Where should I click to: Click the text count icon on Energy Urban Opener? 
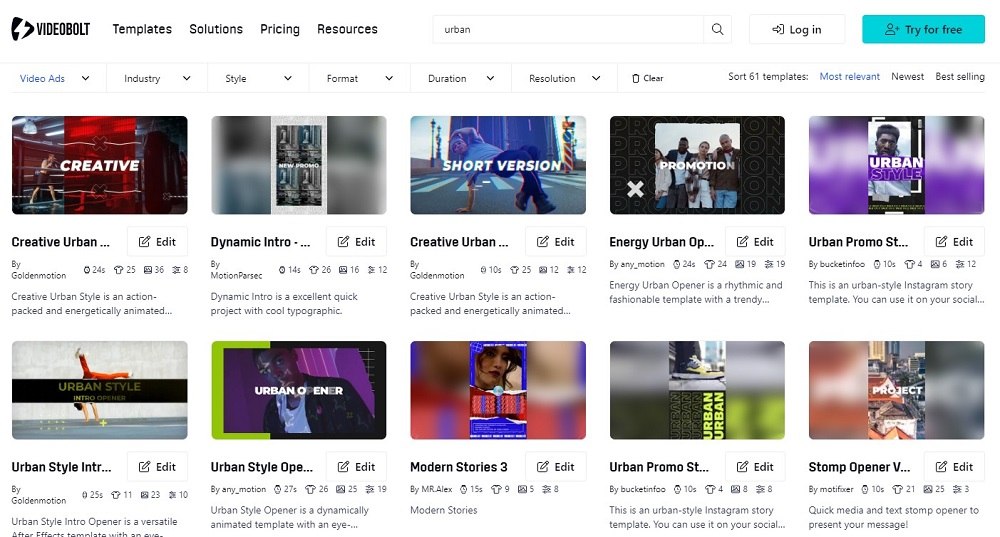(709, 264)
